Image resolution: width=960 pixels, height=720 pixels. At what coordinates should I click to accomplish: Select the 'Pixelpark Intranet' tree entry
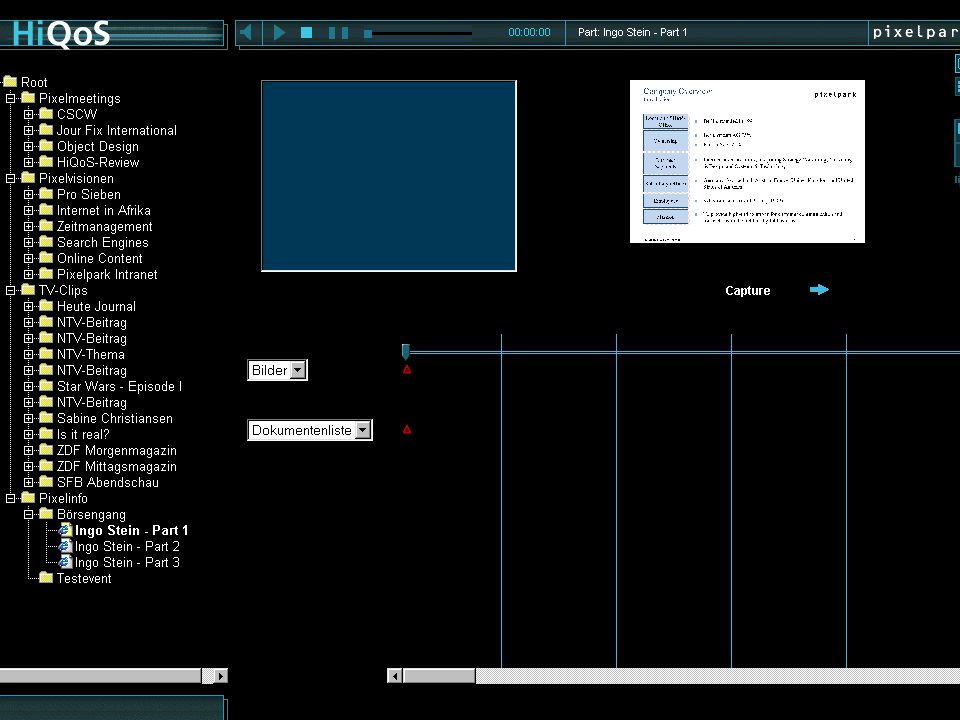107,274
